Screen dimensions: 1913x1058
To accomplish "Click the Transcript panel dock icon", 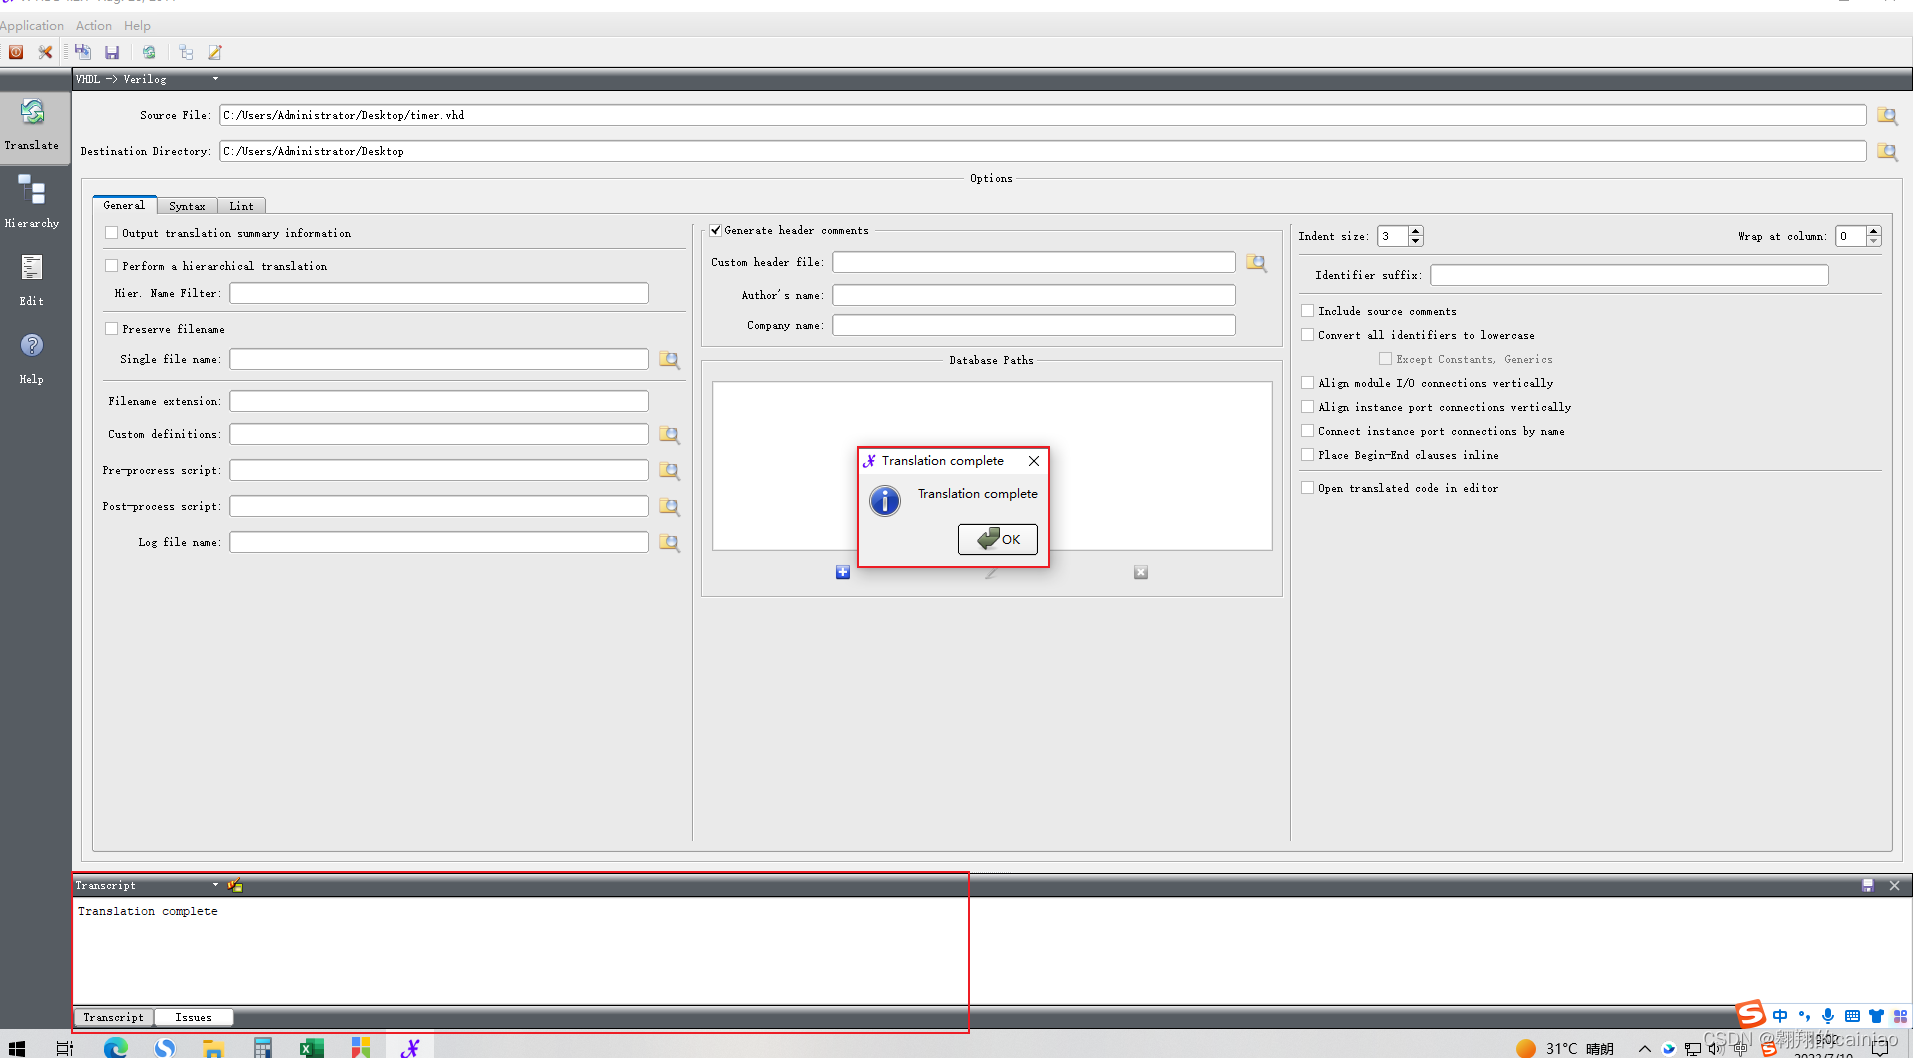I will pos(1867,886).
